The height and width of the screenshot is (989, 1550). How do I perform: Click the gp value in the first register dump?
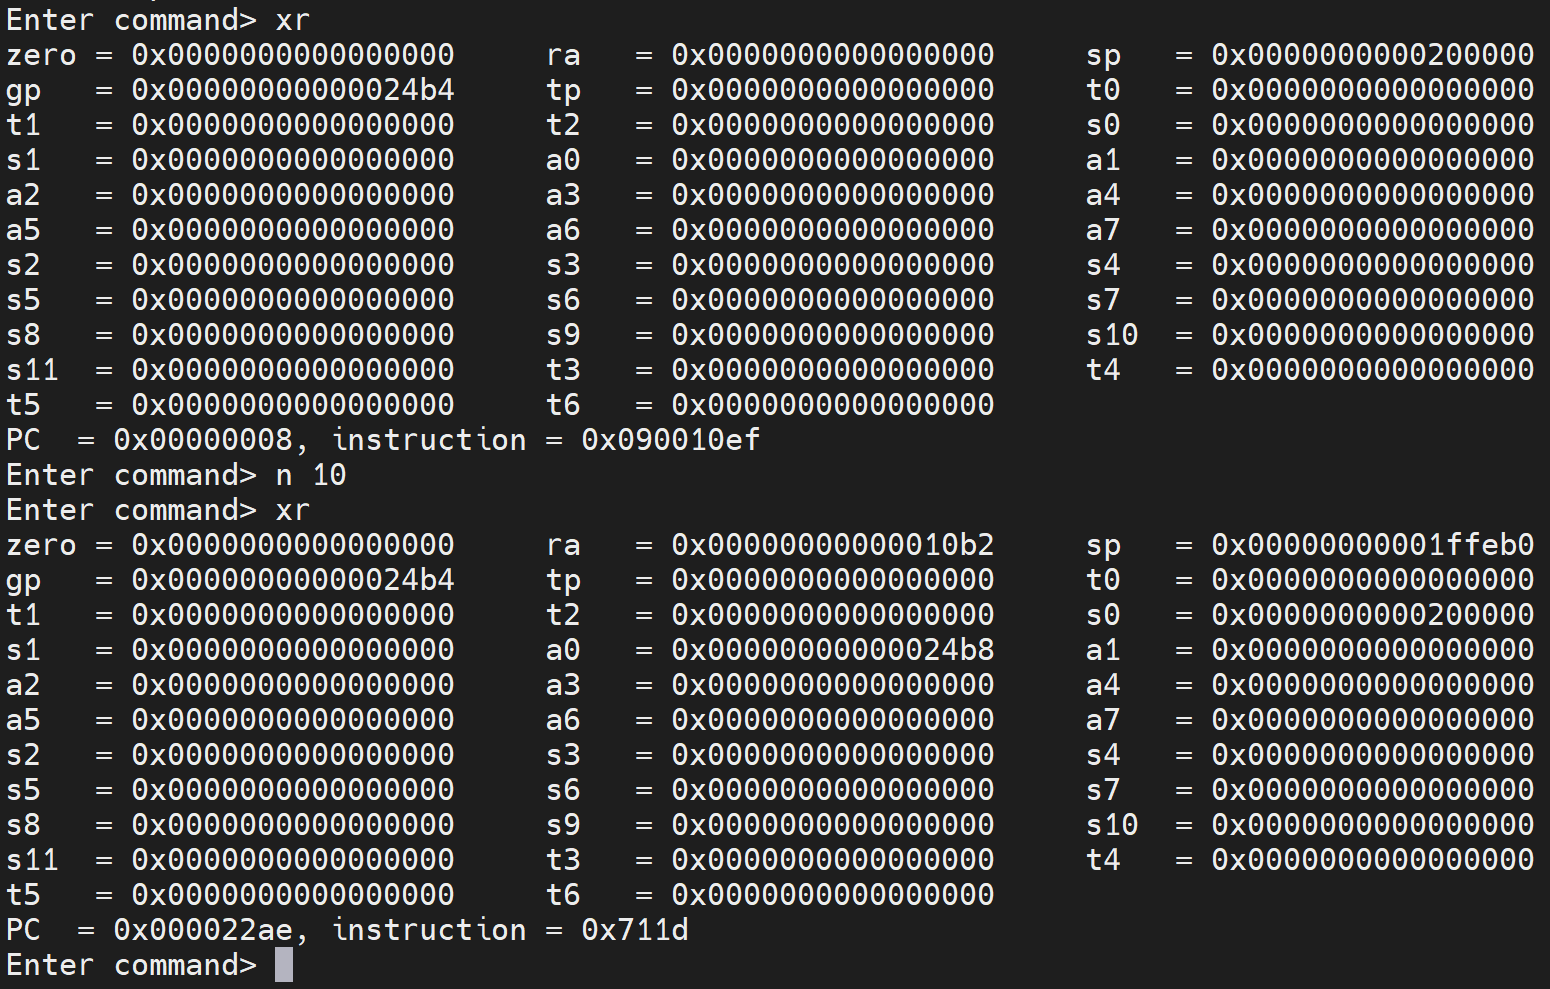293,90
